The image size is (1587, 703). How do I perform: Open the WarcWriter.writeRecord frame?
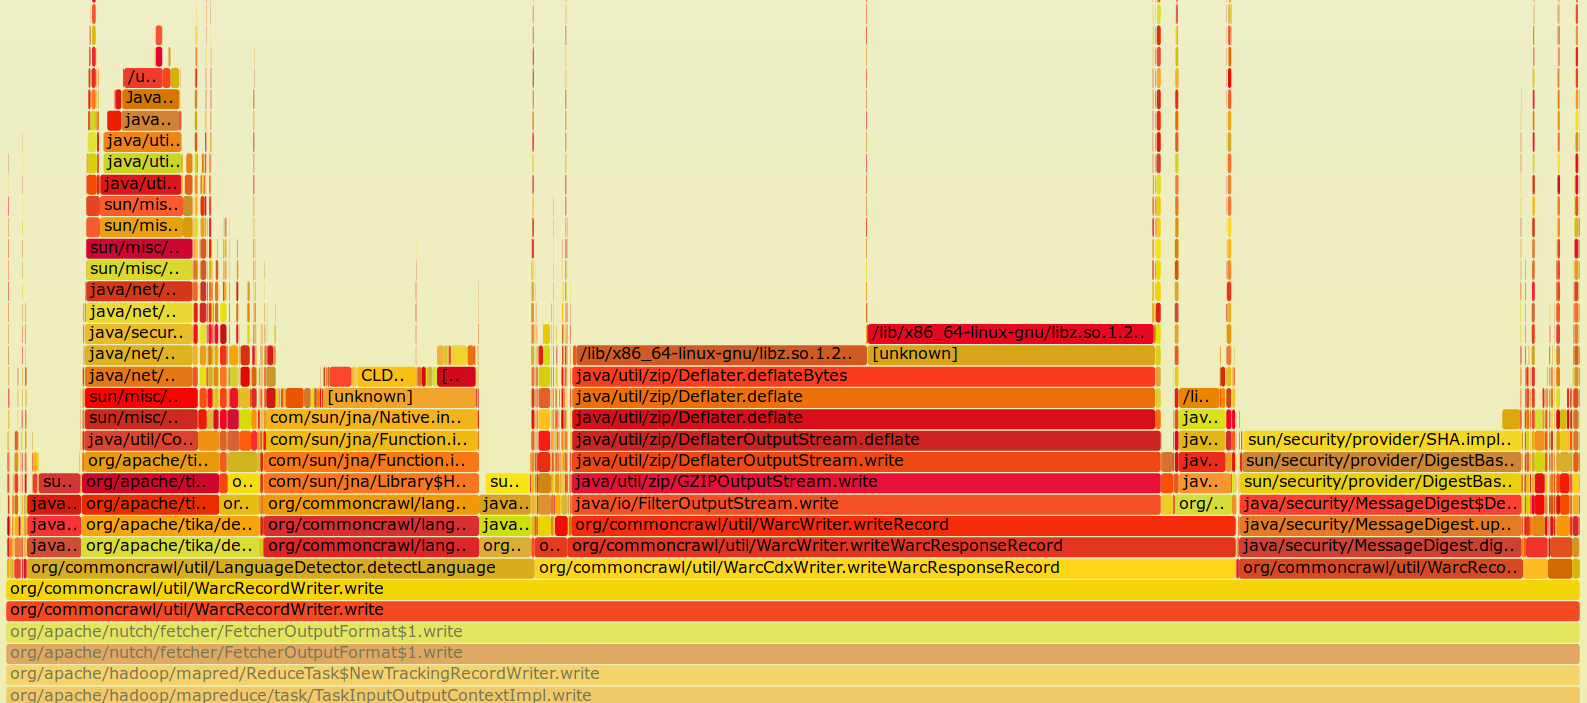tap(902, 525)
